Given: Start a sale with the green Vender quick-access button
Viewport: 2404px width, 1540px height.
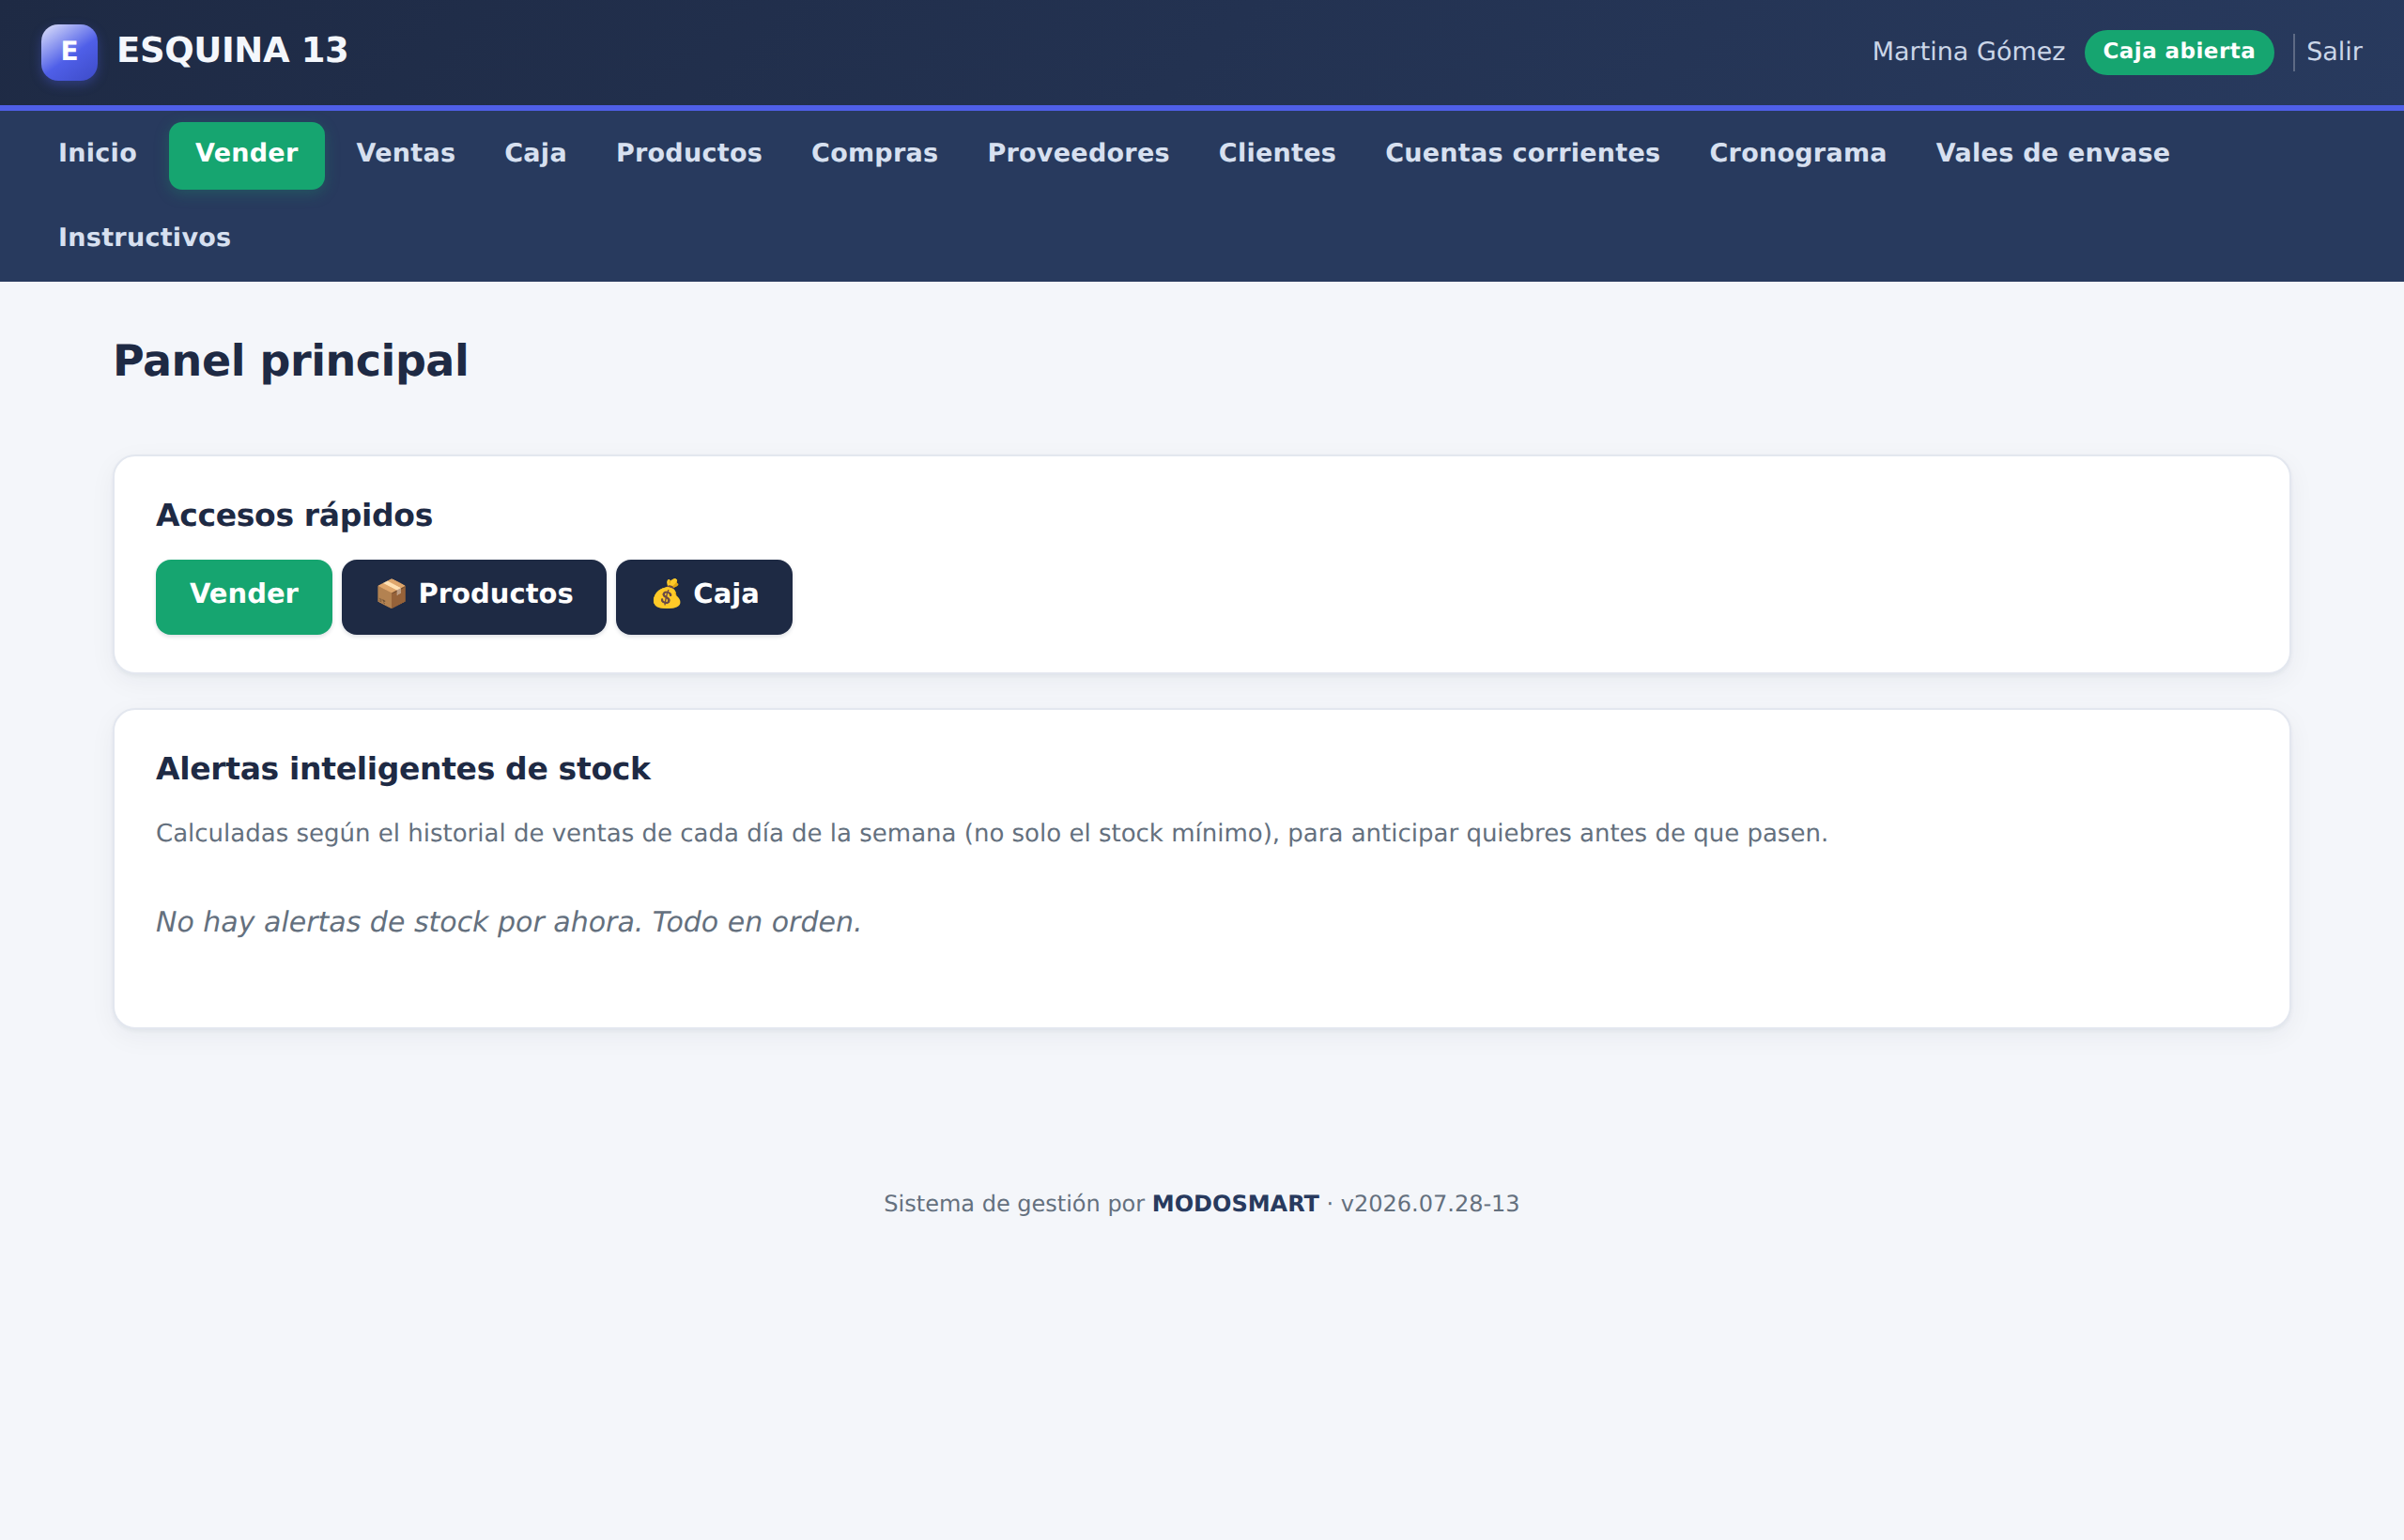Looking at the screenshot, I should coord(244,596).
